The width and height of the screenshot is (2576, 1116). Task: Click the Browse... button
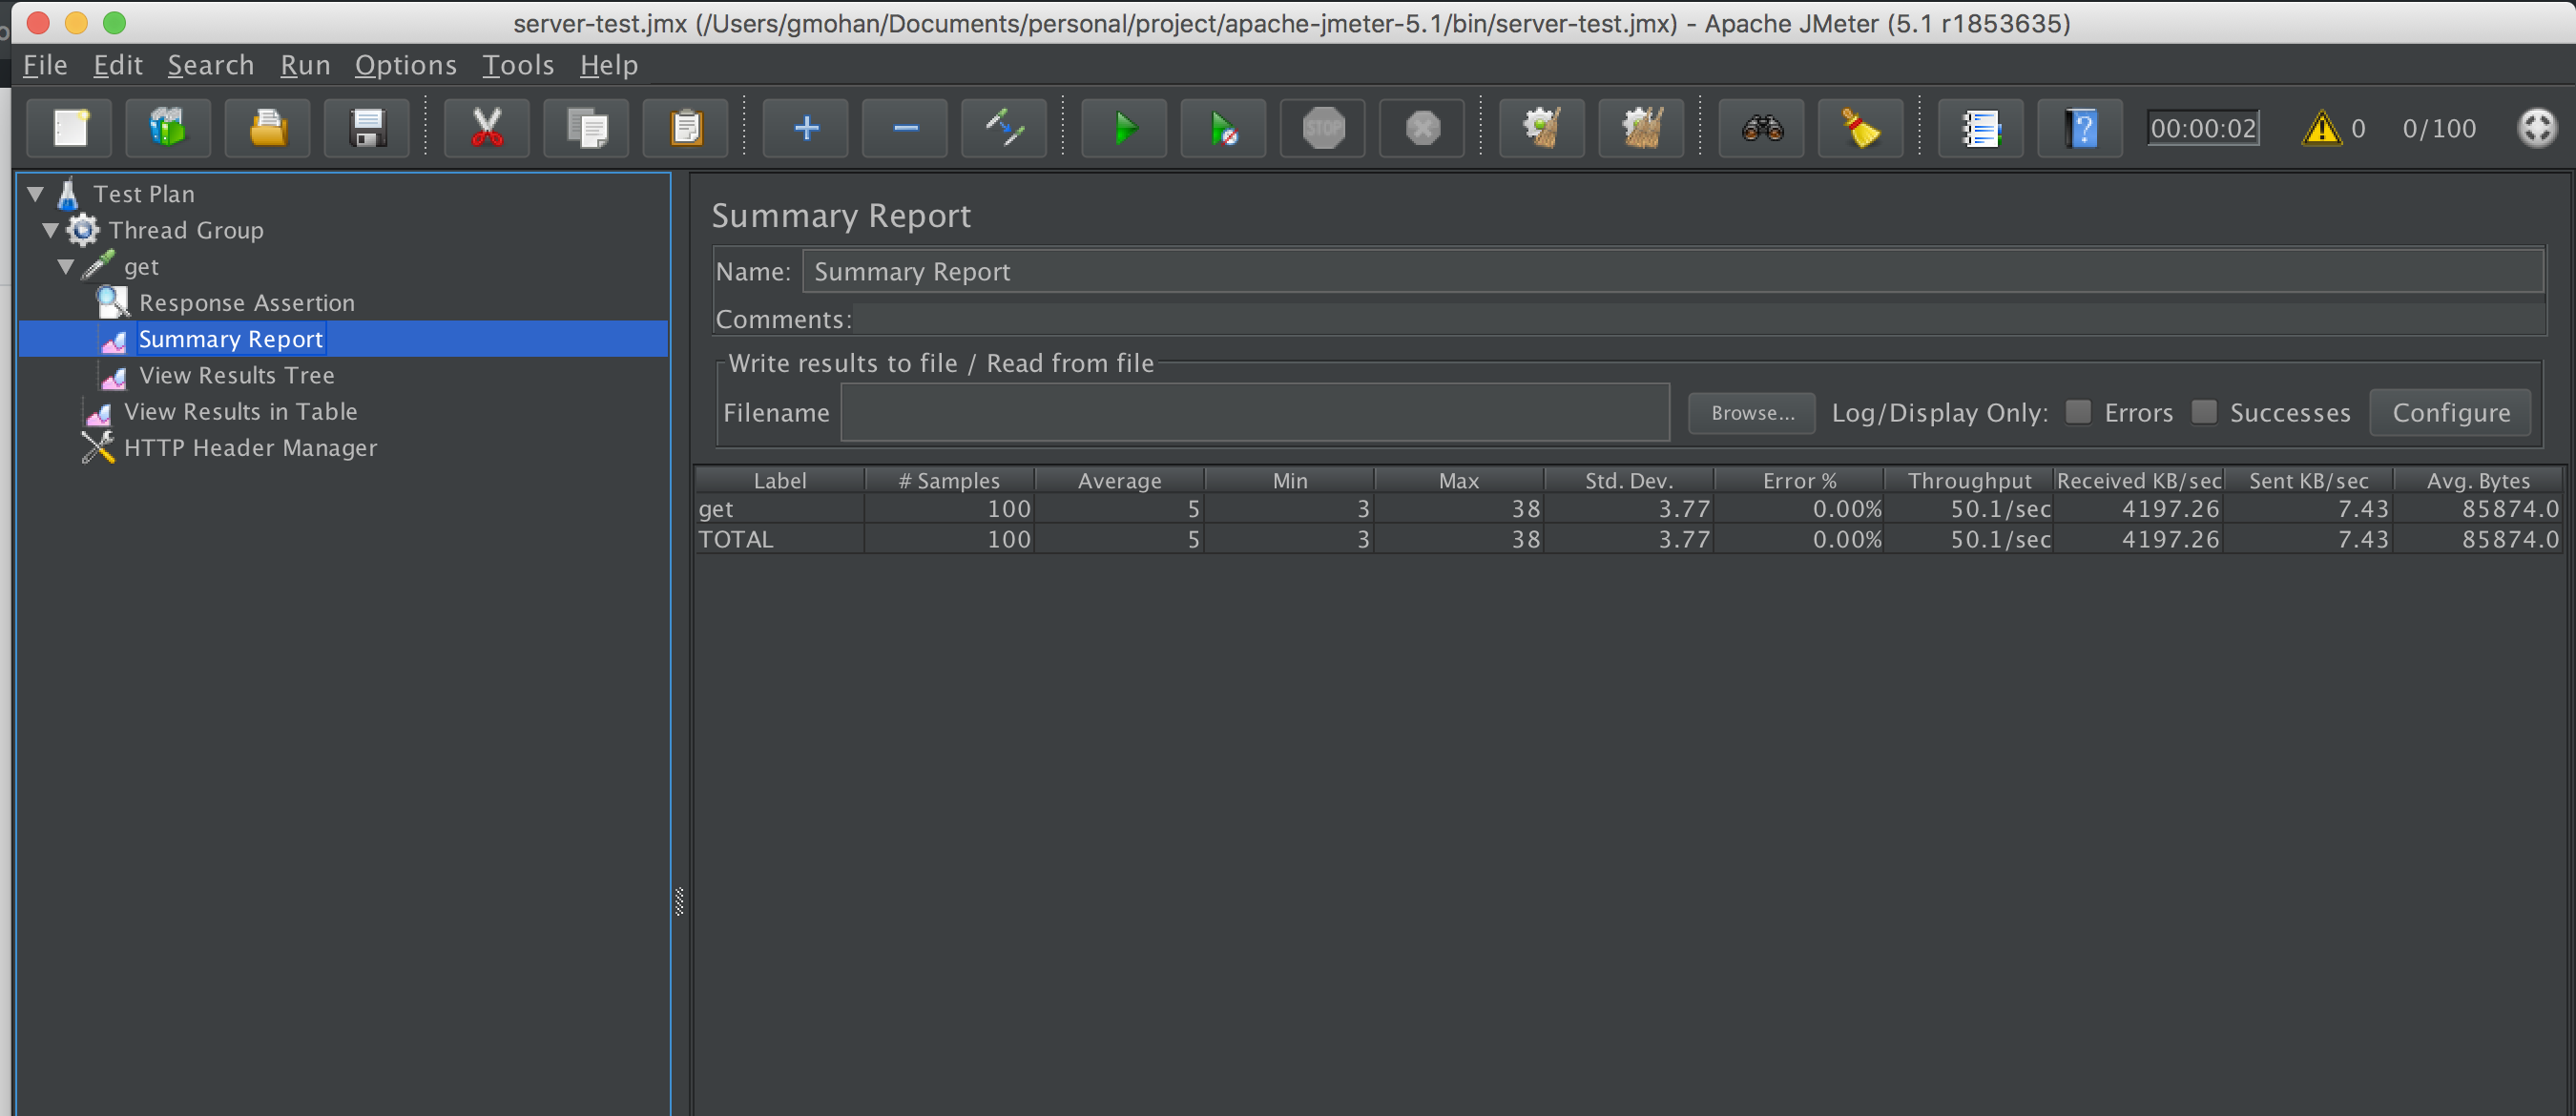(1751, 413)
